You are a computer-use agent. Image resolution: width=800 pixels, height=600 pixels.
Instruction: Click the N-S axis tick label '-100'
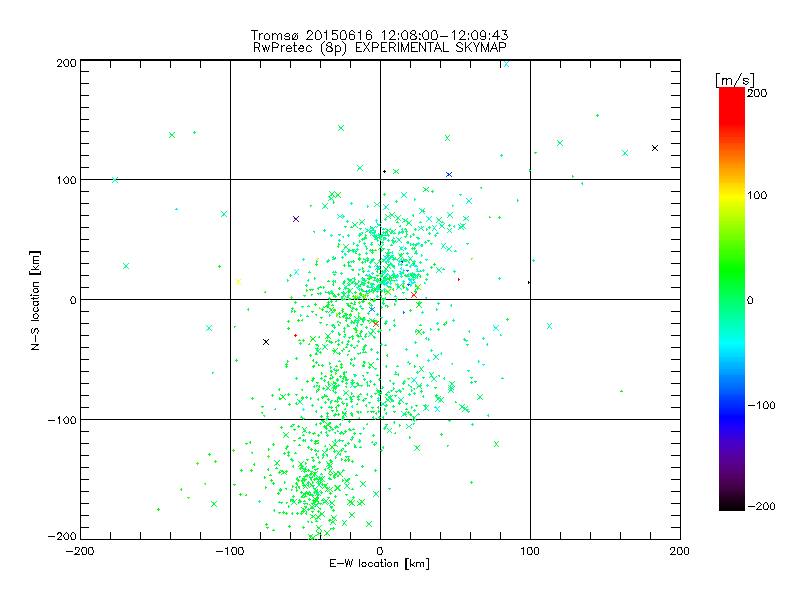(62, 420)
